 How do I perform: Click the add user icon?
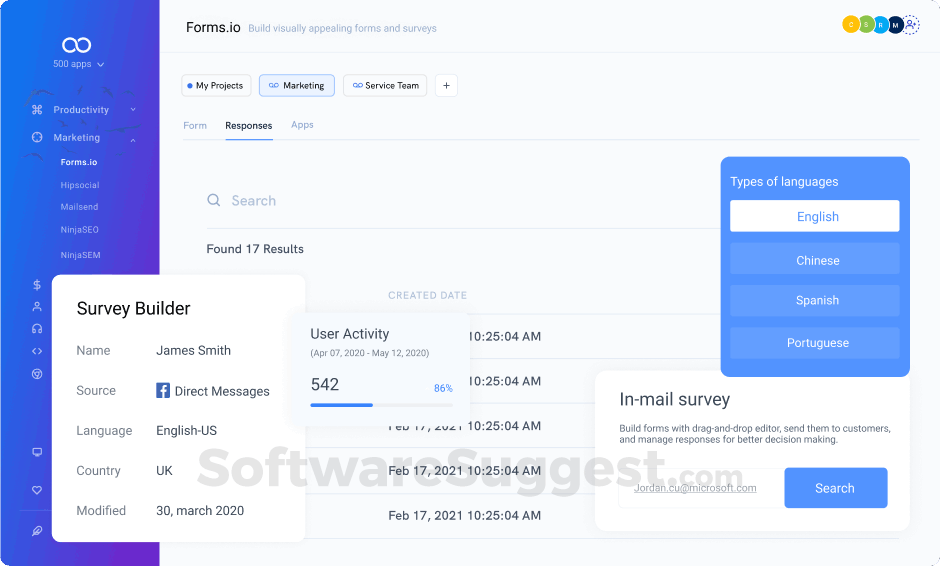coord(911,25)
